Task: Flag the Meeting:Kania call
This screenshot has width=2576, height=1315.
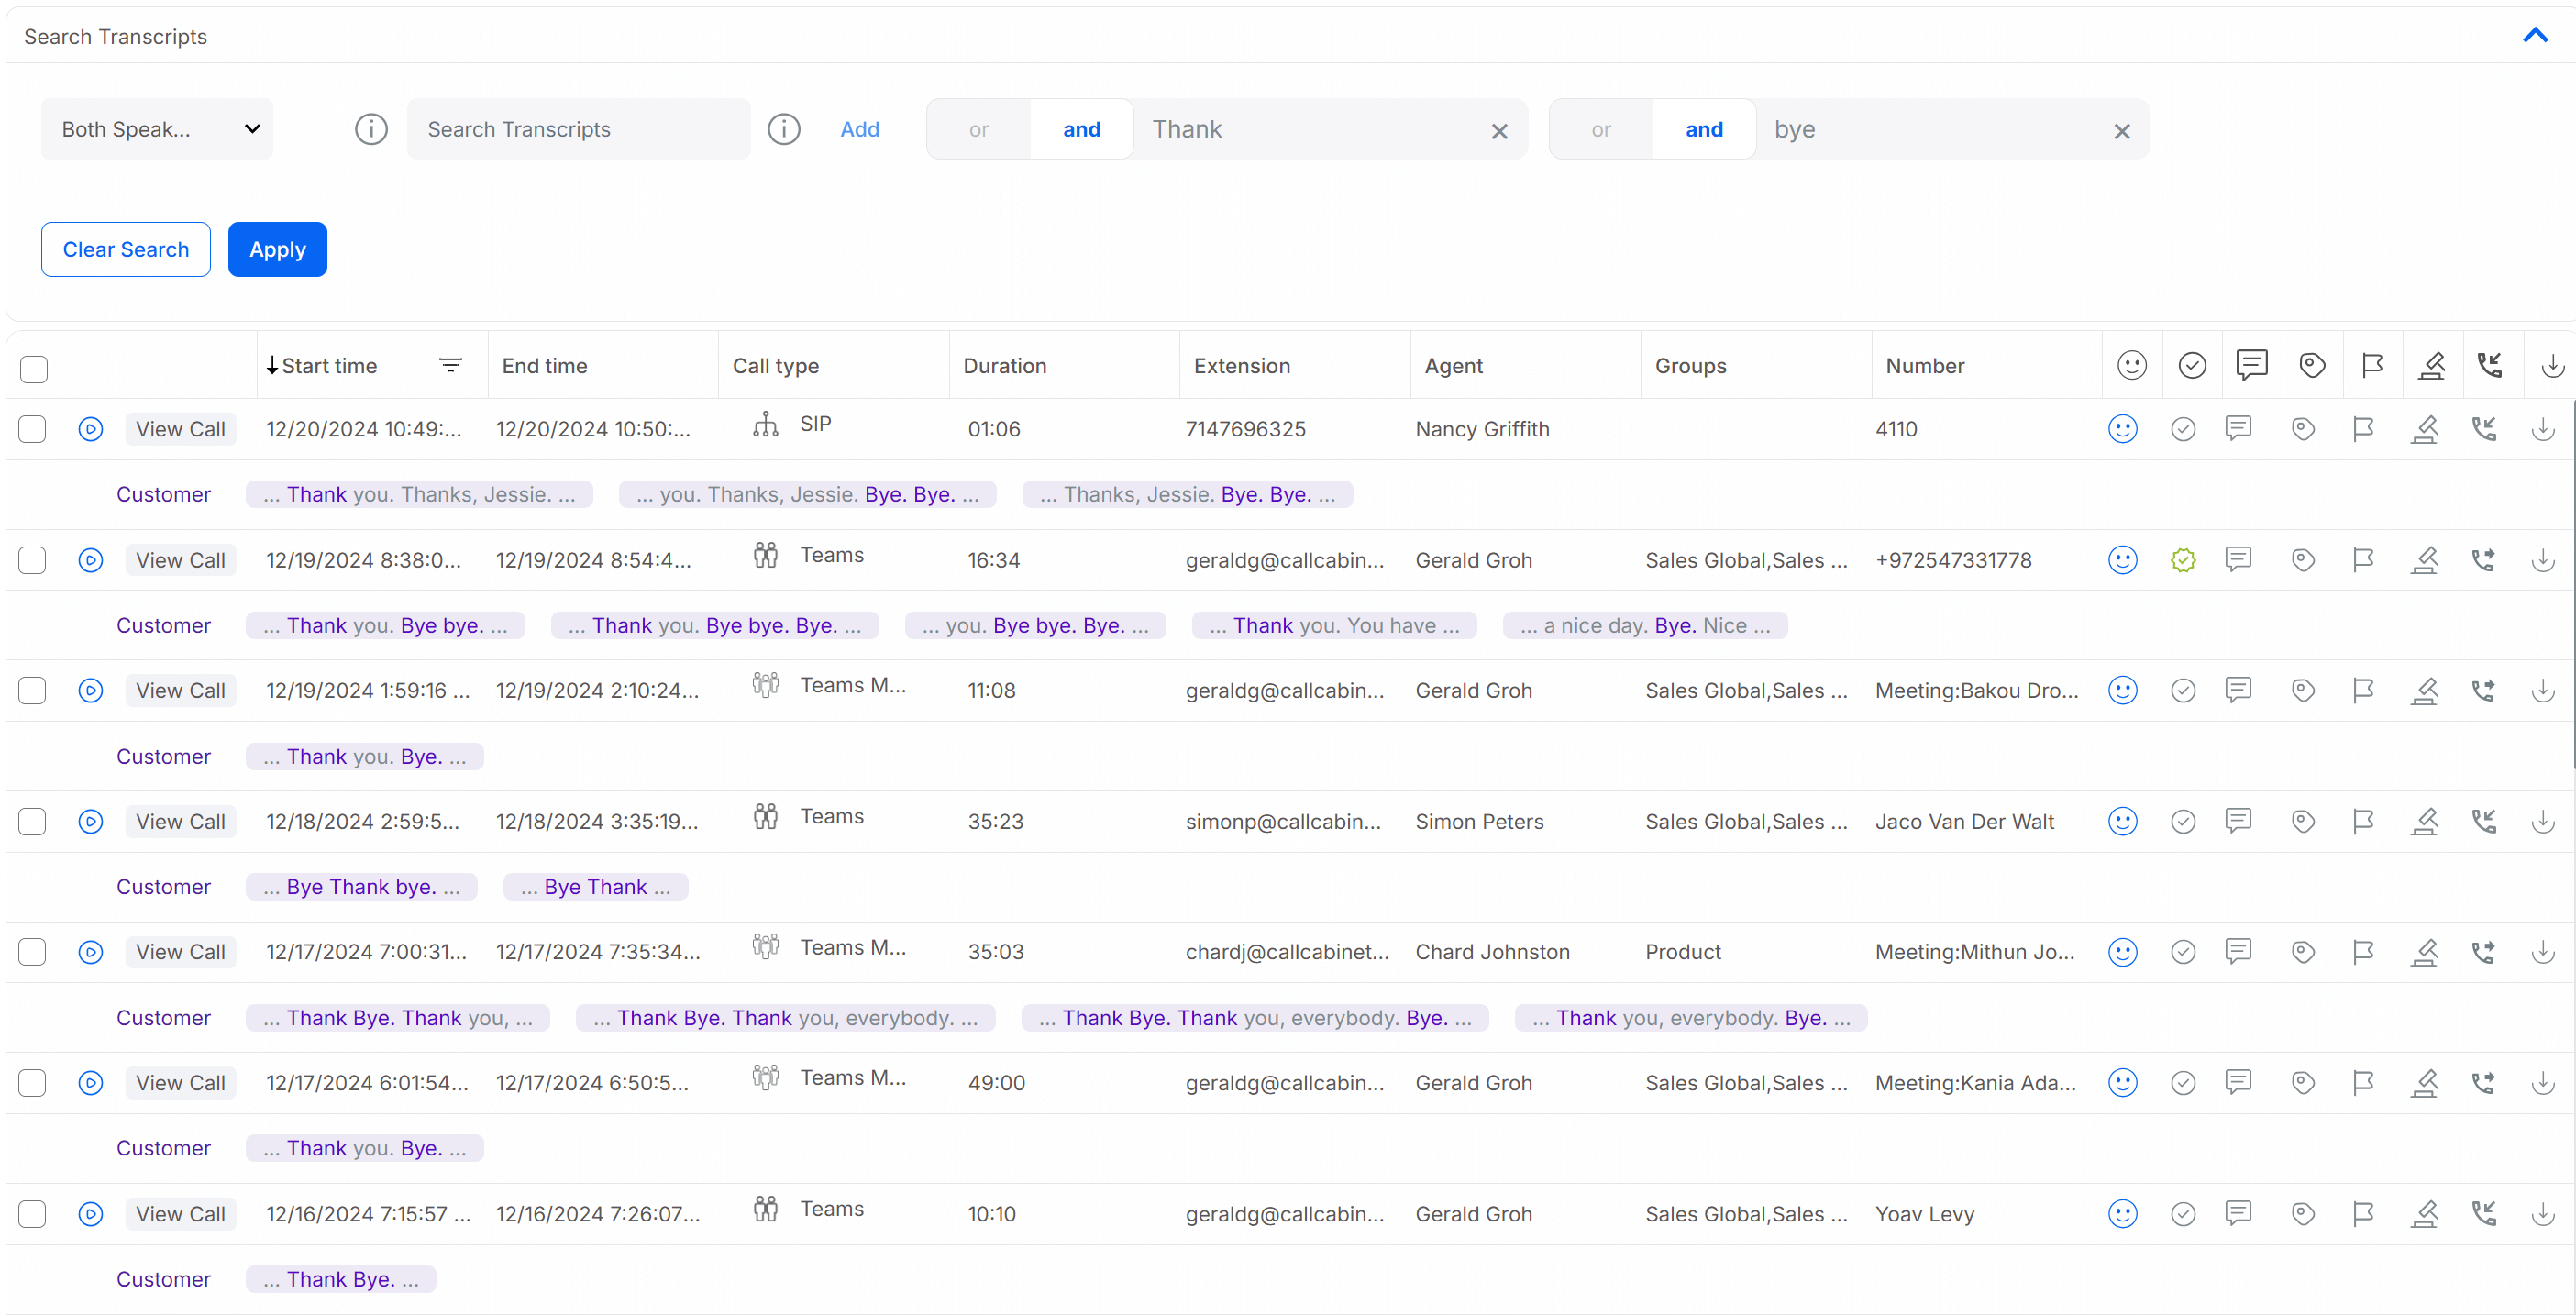Action: pos(2363,1083)
